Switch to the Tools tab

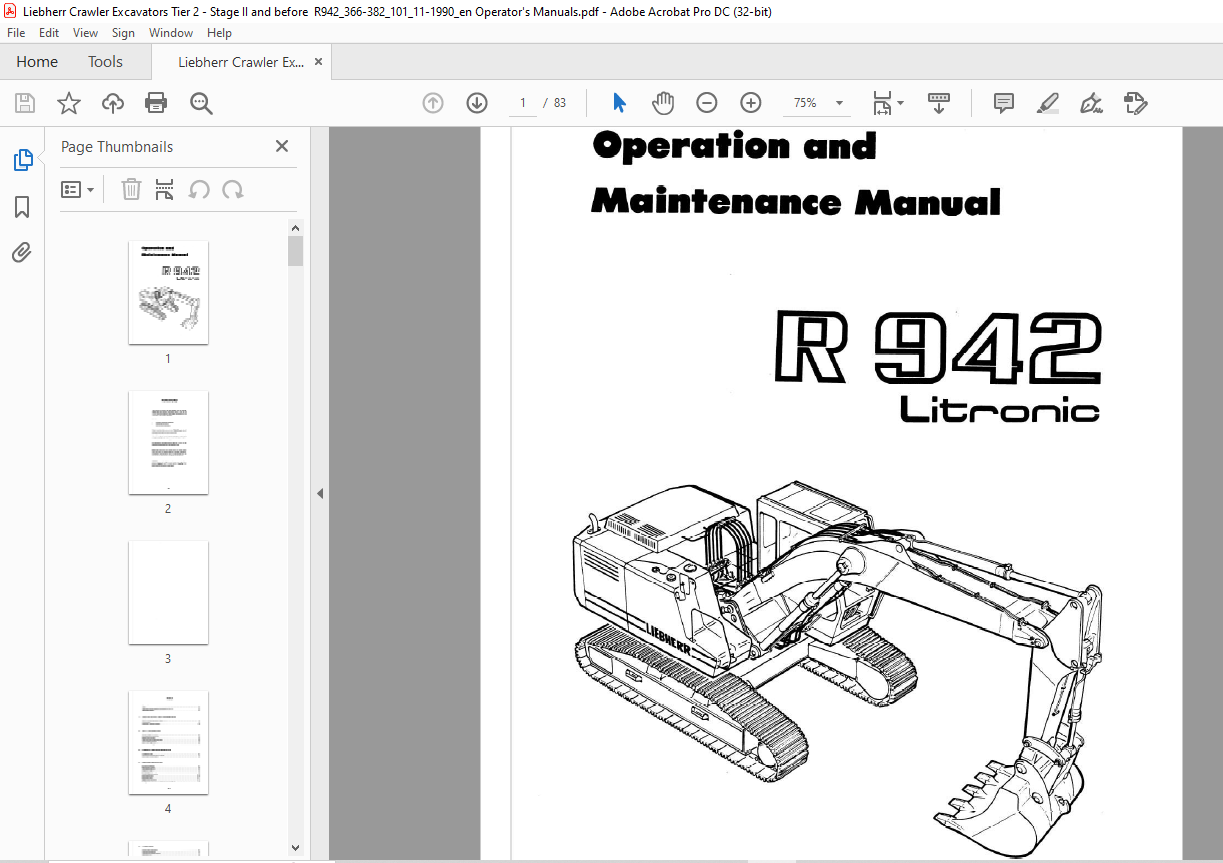click(105, 62)
